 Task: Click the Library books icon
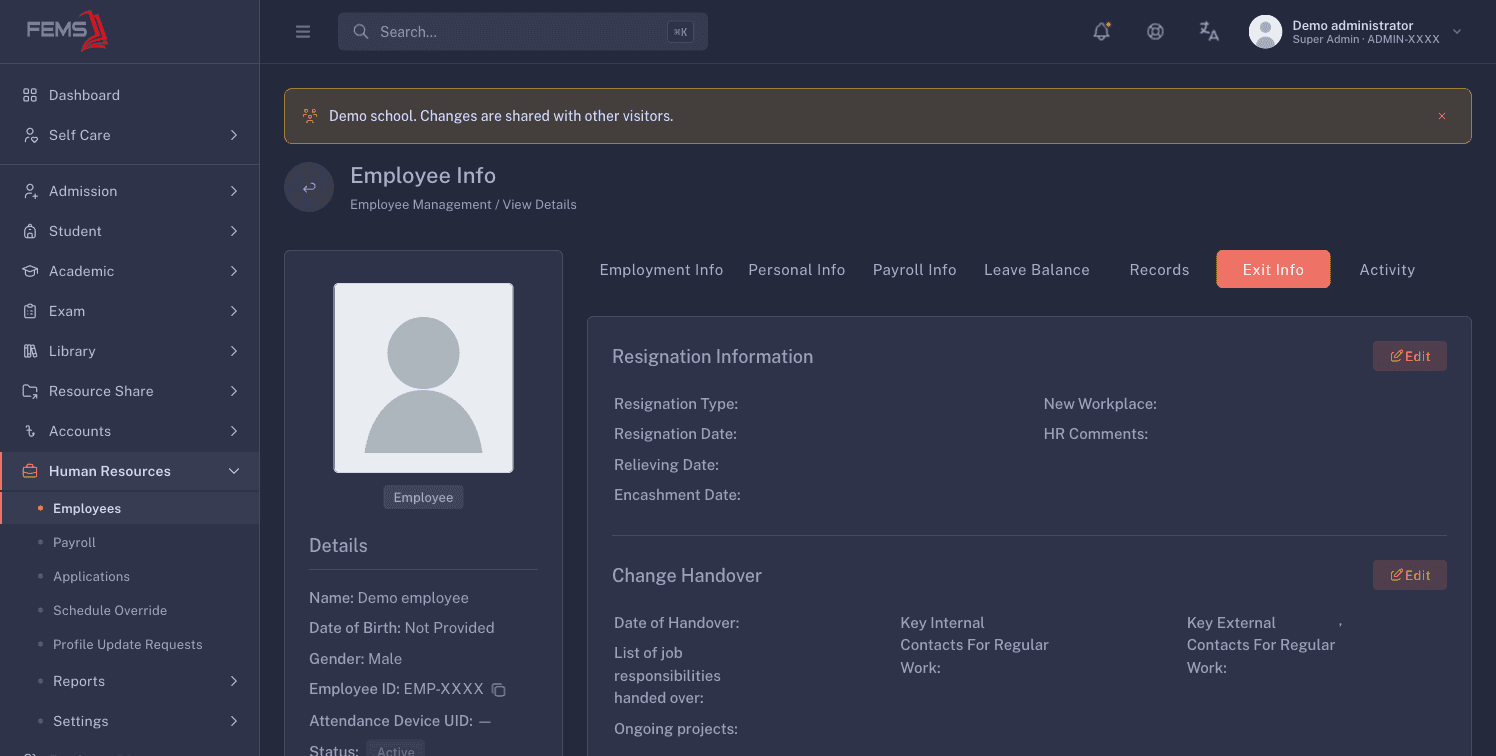(30, 351)
